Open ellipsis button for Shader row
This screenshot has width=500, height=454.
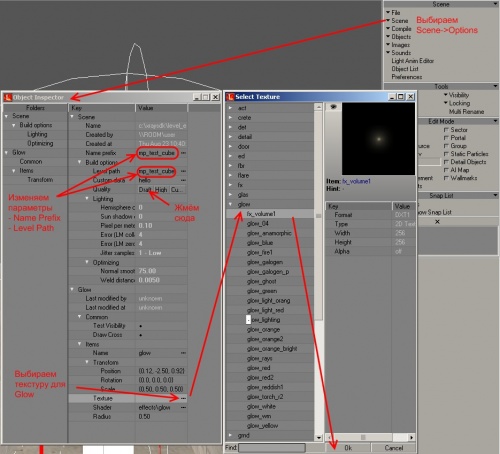pyautogui.click(x=183, y=407)
